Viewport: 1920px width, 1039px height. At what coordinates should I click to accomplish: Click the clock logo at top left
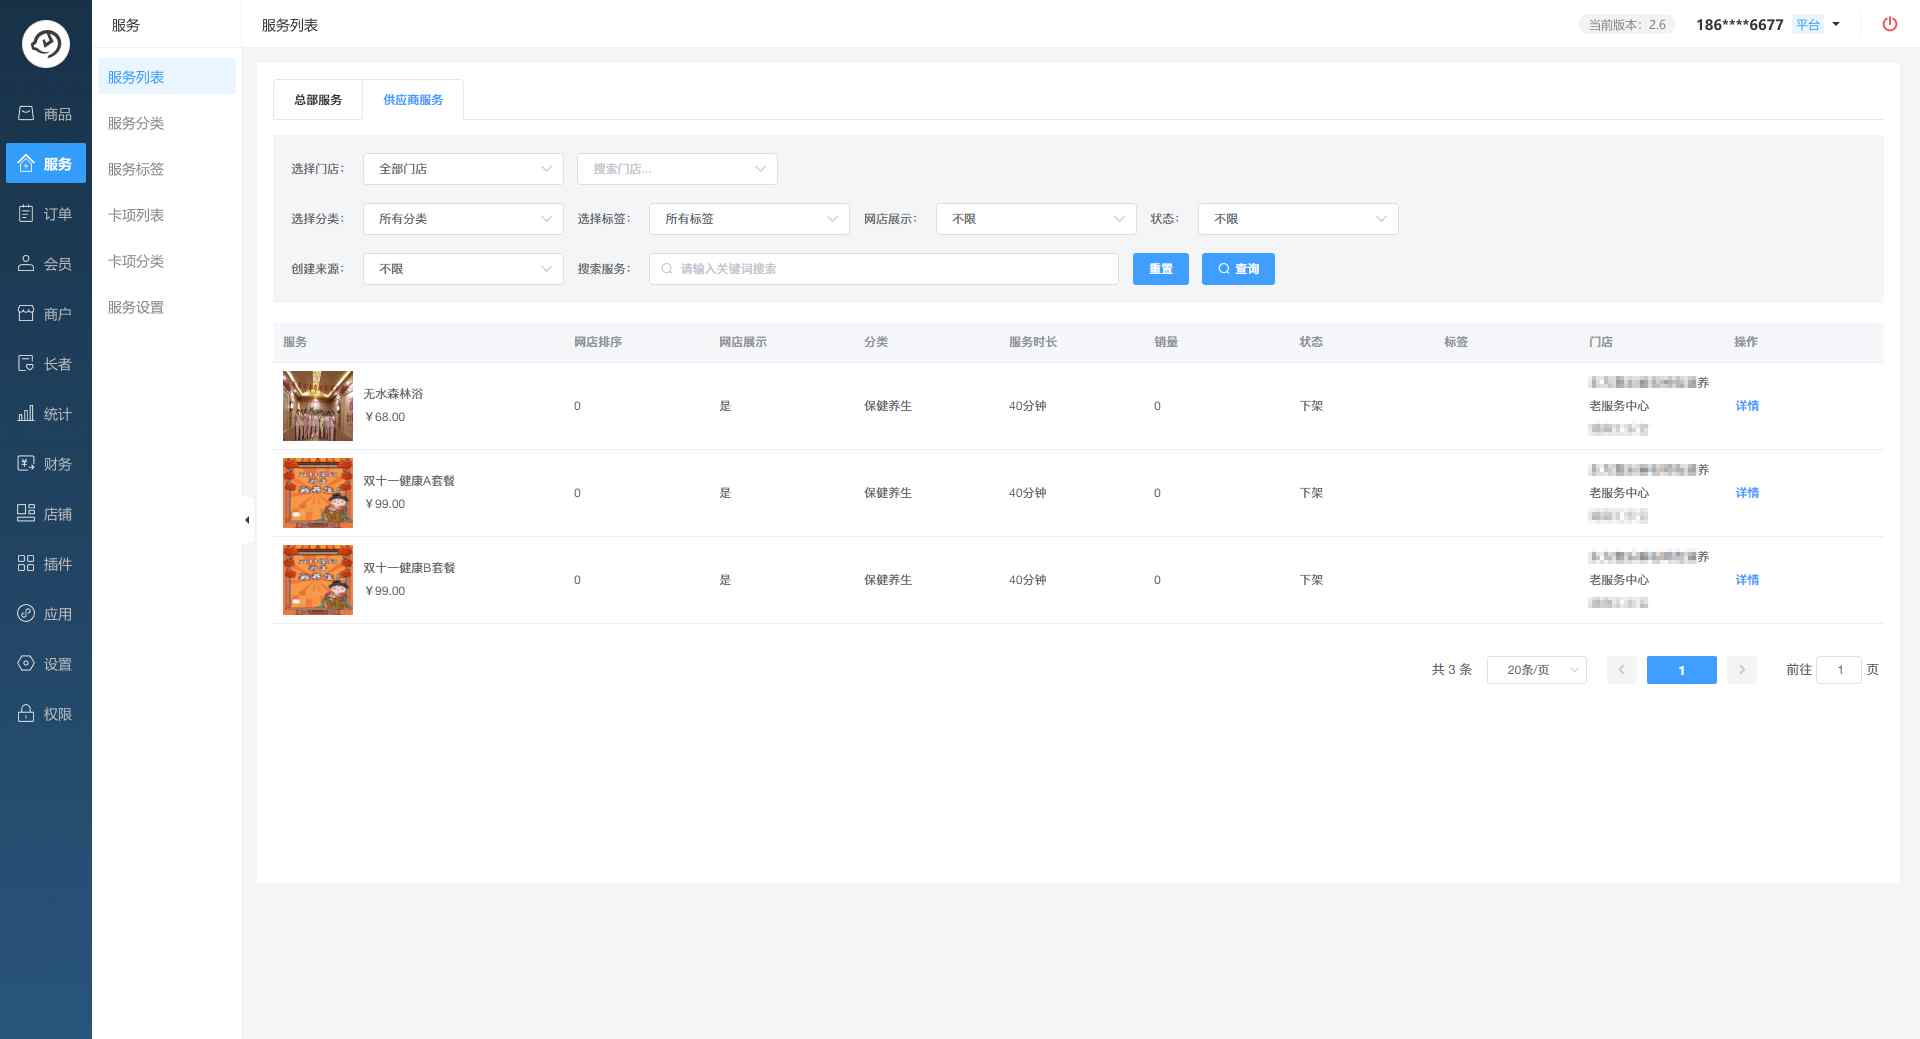pyautogui.click(x=46, y=44)
